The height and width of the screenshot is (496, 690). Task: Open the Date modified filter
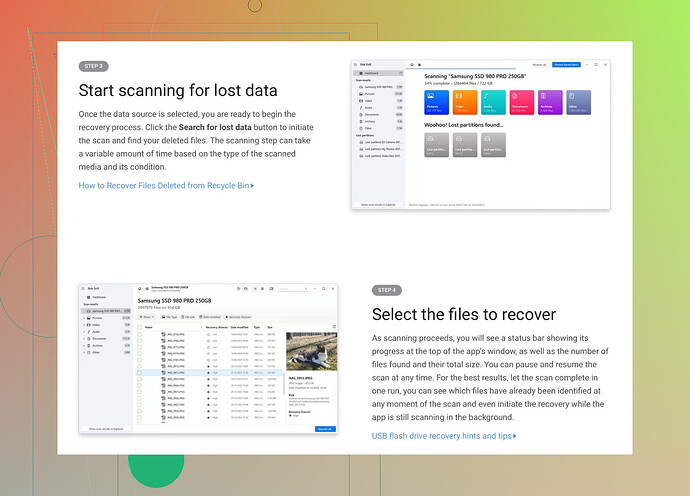(210, 317)
